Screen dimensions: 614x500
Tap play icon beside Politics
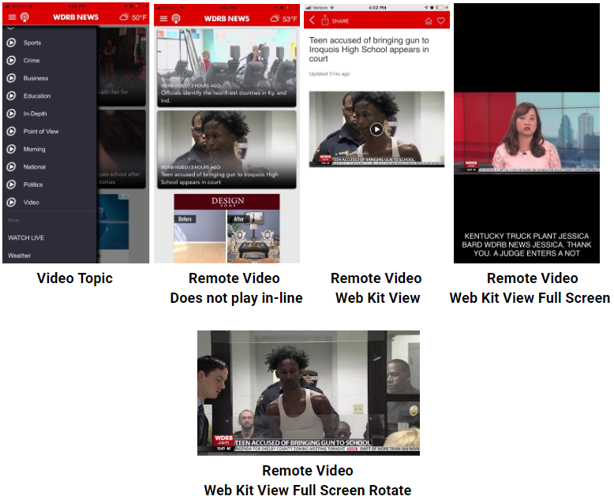(x=11, y=184)
